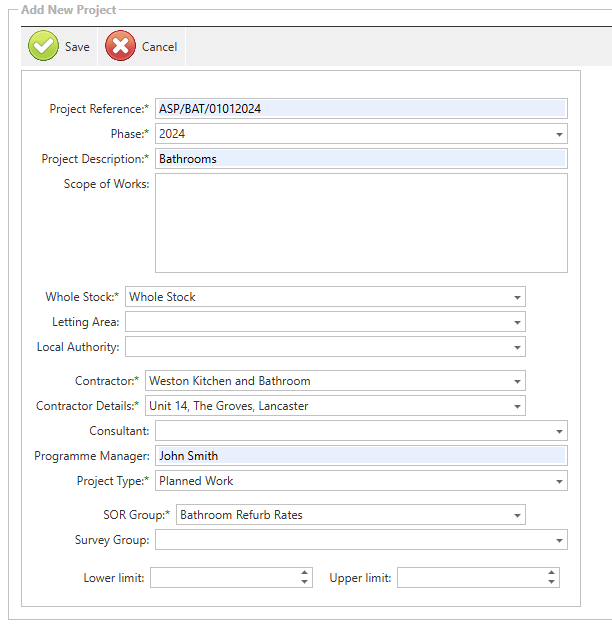The image size is (612, 630).
Task: Decrease the Upper limit with down arrow
Action: [551, 582]
